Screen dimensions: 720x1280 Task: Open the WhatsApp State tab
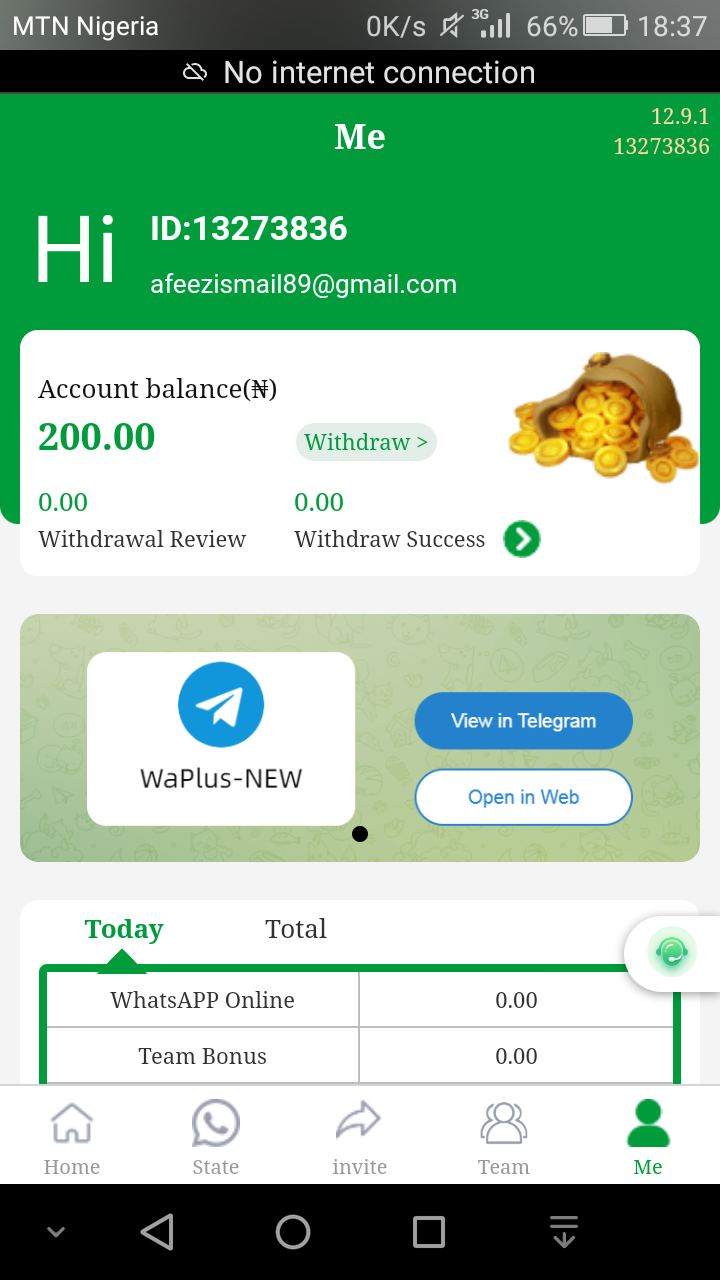coord(216,1123)
